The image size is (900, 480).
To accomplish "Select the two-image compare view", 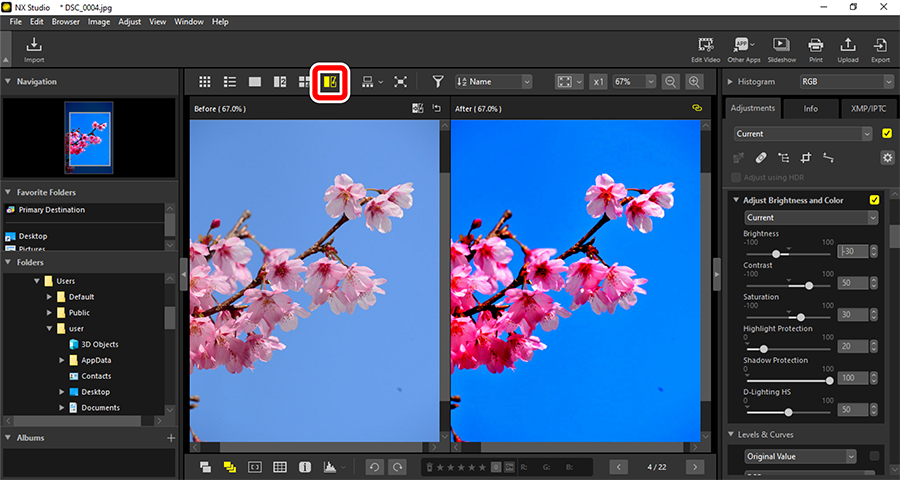I will pos(280,82).
